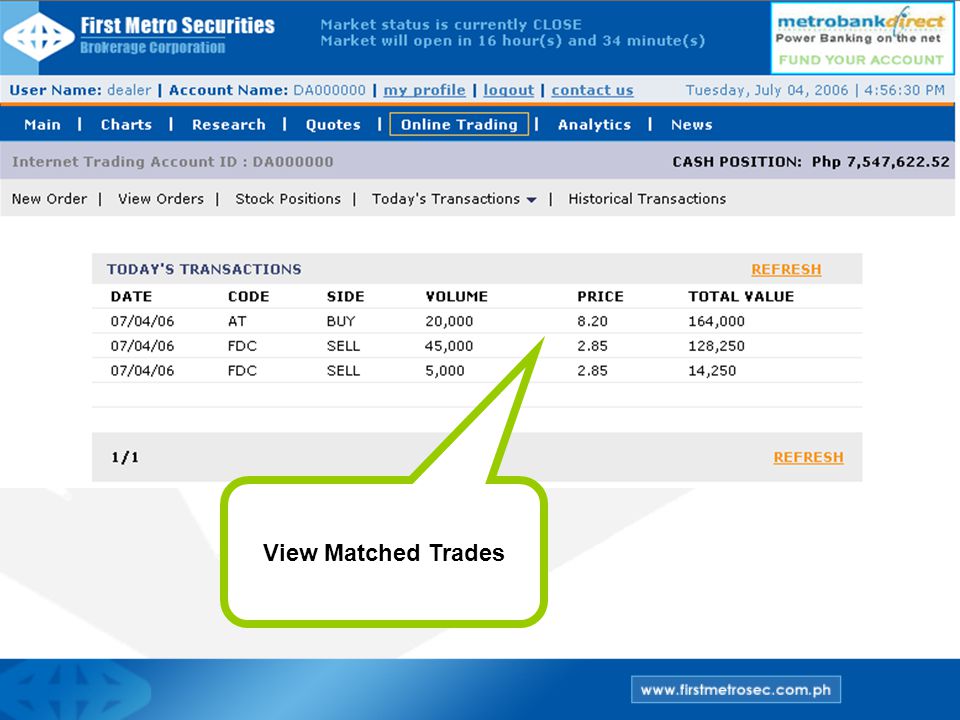Click the Account Name DA000000 value
The height and width of the screenshot is (720, 960).
point(329,90)
